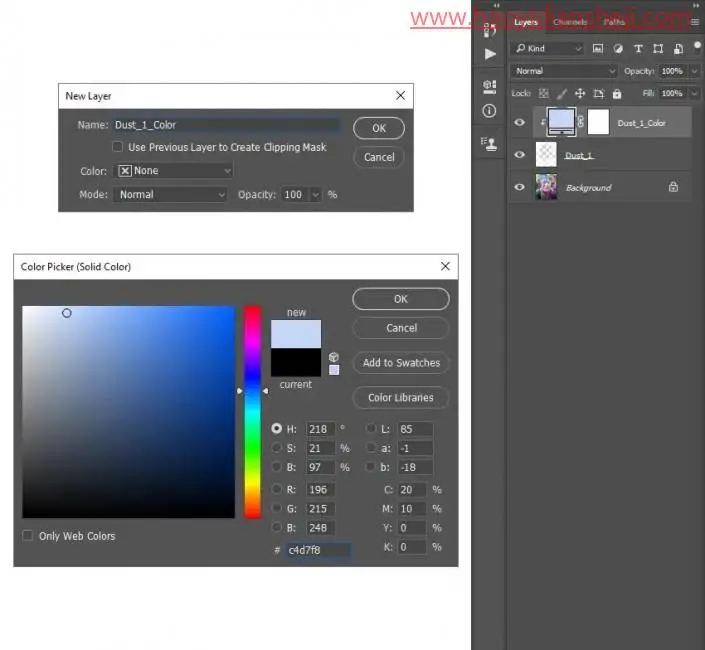The width and height of the screenshot is (705, 650).
Task: Click the link icon between Dust_1_Color thumbnails
Action: [580, 121]
